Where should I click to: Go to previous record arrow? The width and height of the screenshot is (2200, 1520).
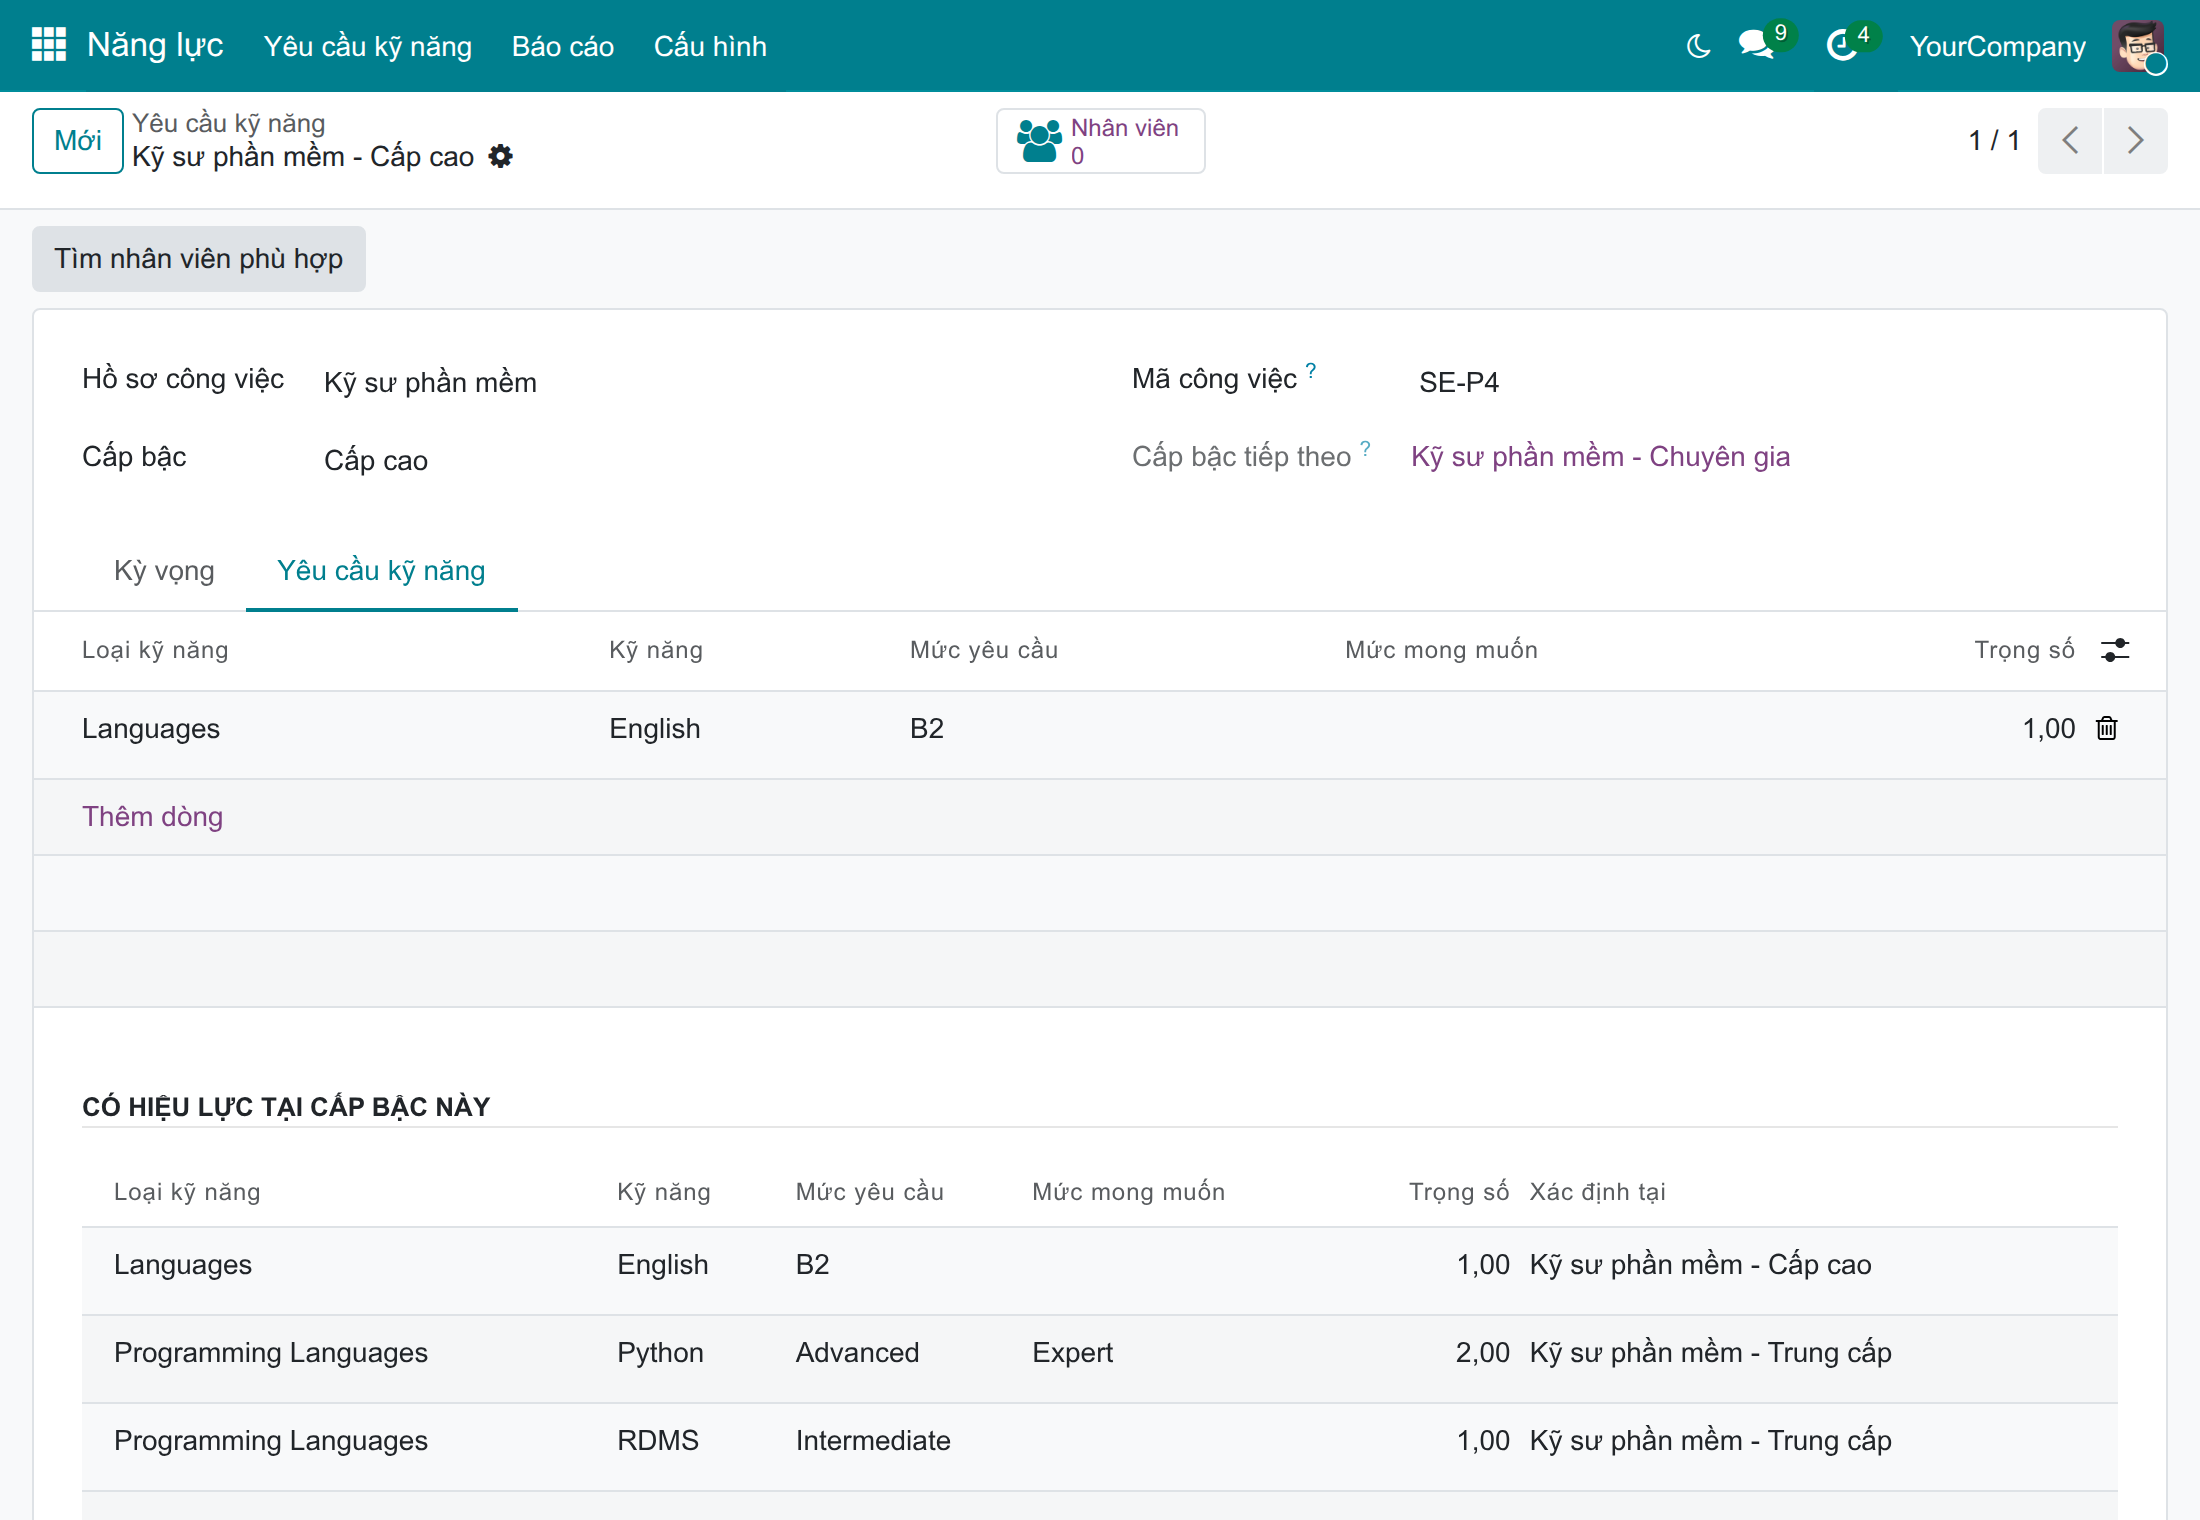tap(2070, 140)
